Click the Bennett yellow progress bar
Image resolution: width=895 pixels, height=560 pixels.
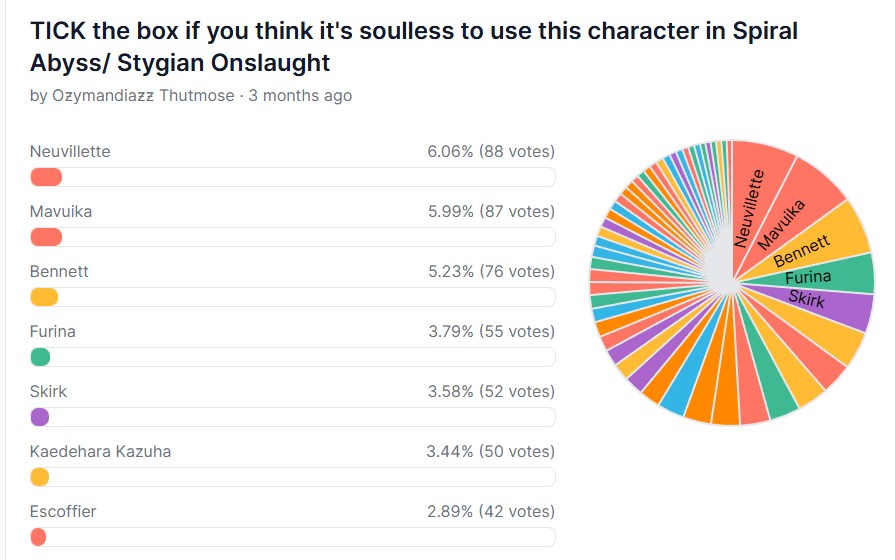tap(44, 297)
